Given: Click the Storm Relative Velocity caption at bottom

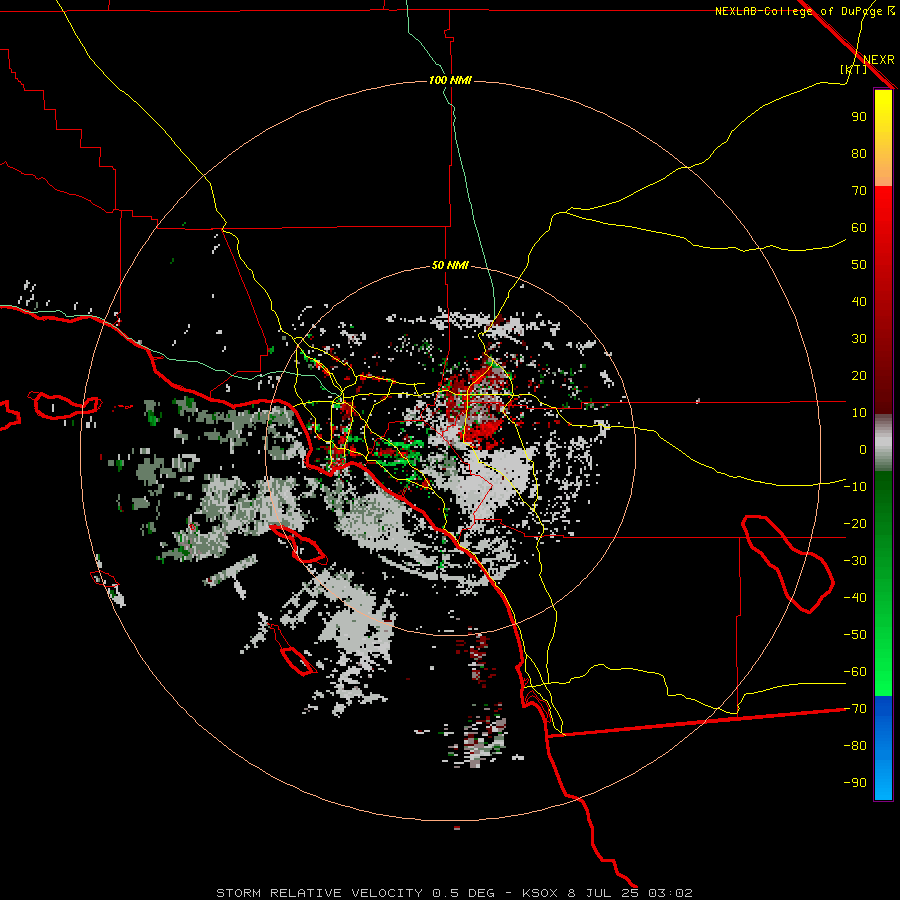Looking at the screenshot, I should [454, 893].
